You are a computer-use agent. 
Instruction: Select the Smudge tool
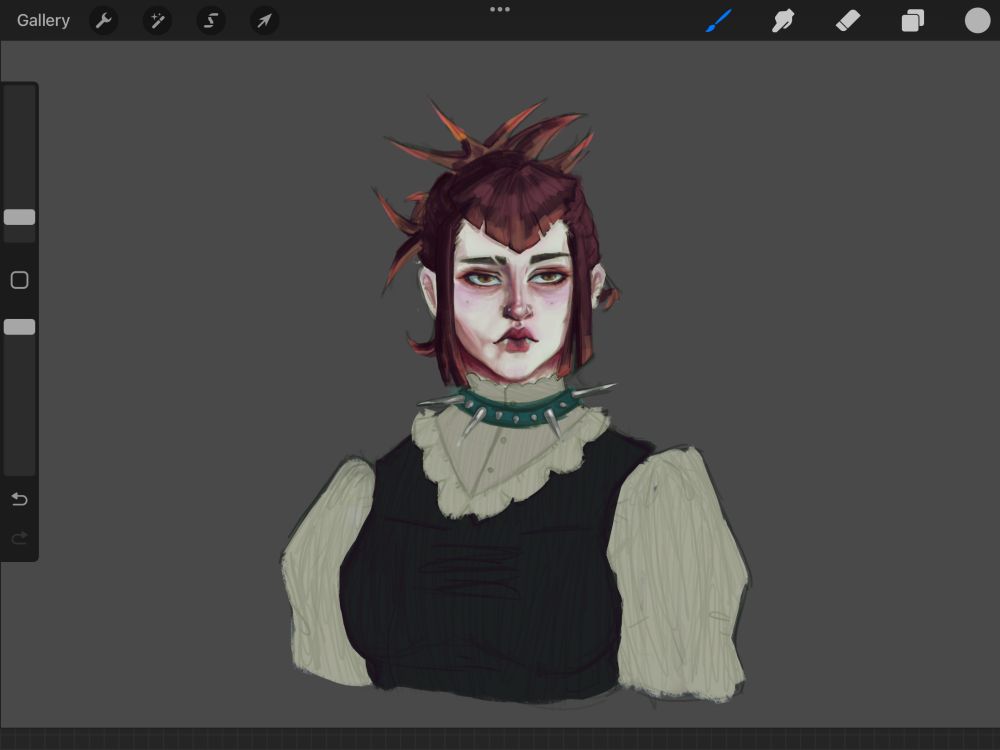783,20
